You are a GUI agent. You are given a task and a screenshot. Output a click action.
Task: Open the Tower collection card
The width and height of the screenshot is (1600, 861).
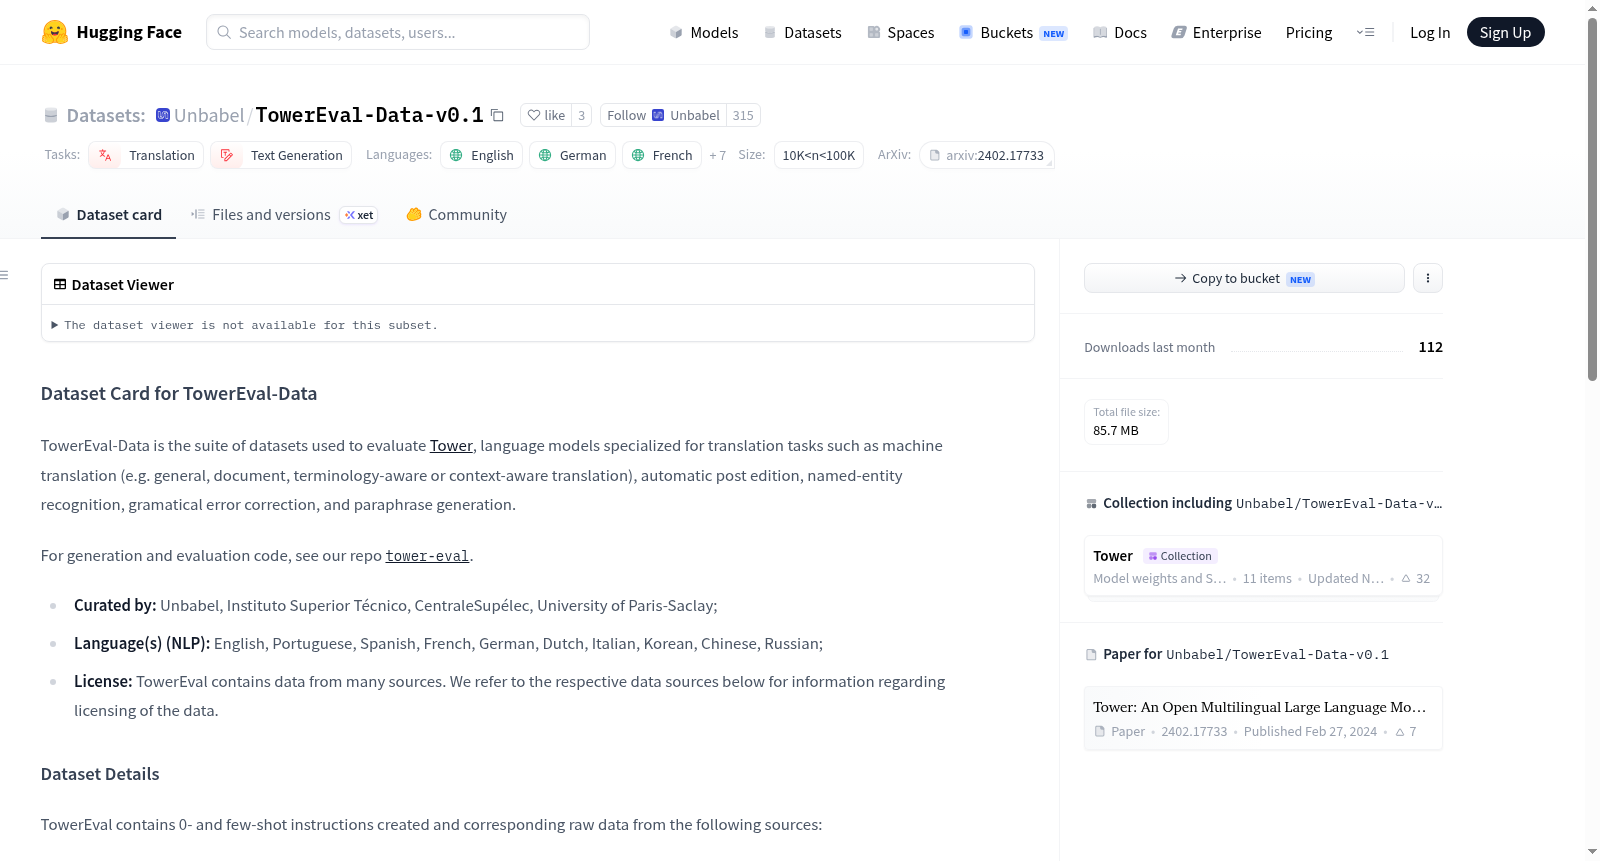(1263, 566)
